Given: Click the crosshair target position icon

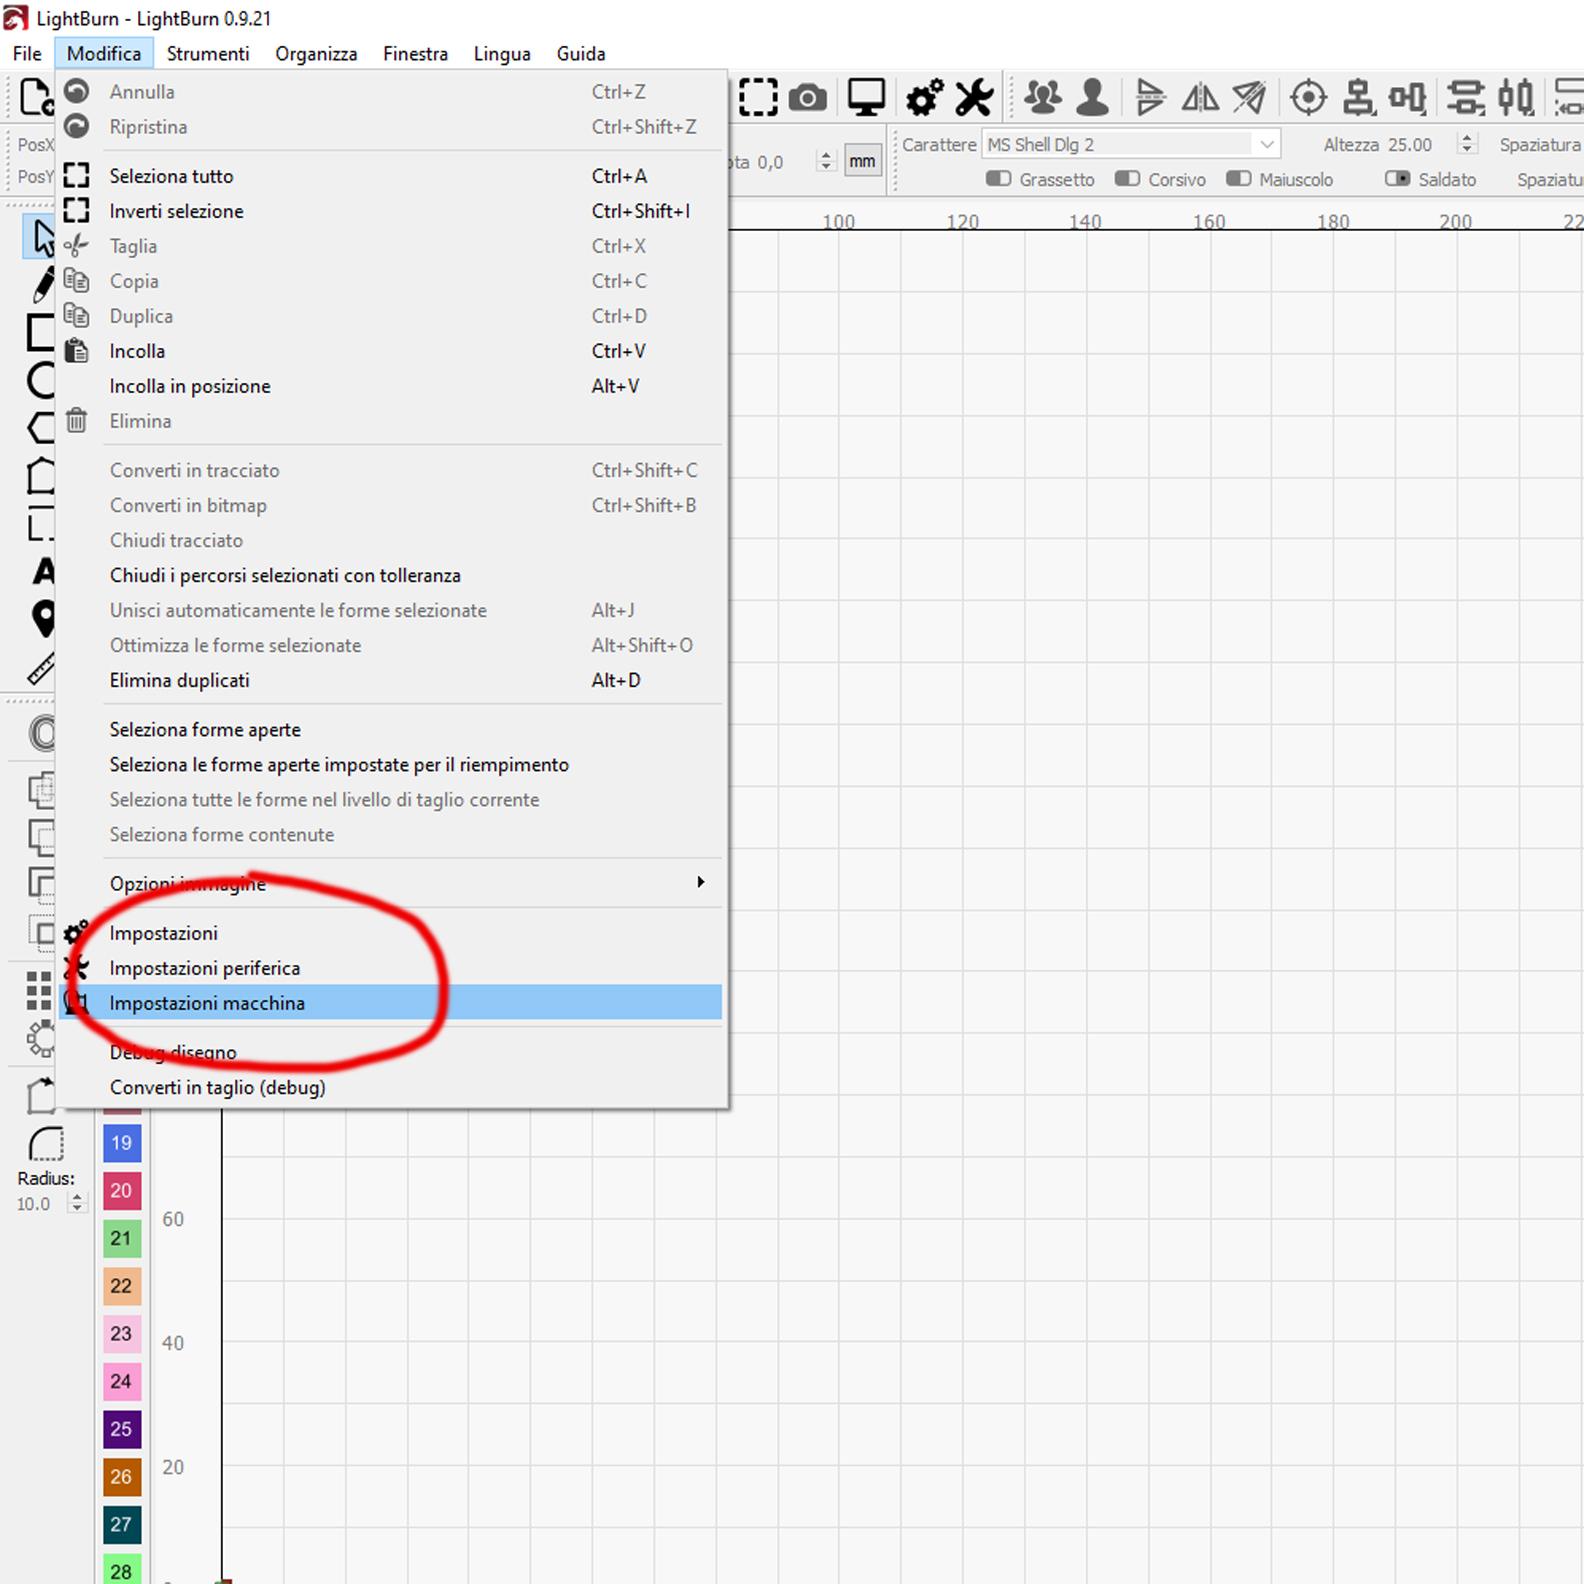Looking at the screenshot, I should (x=1308, y=98).
